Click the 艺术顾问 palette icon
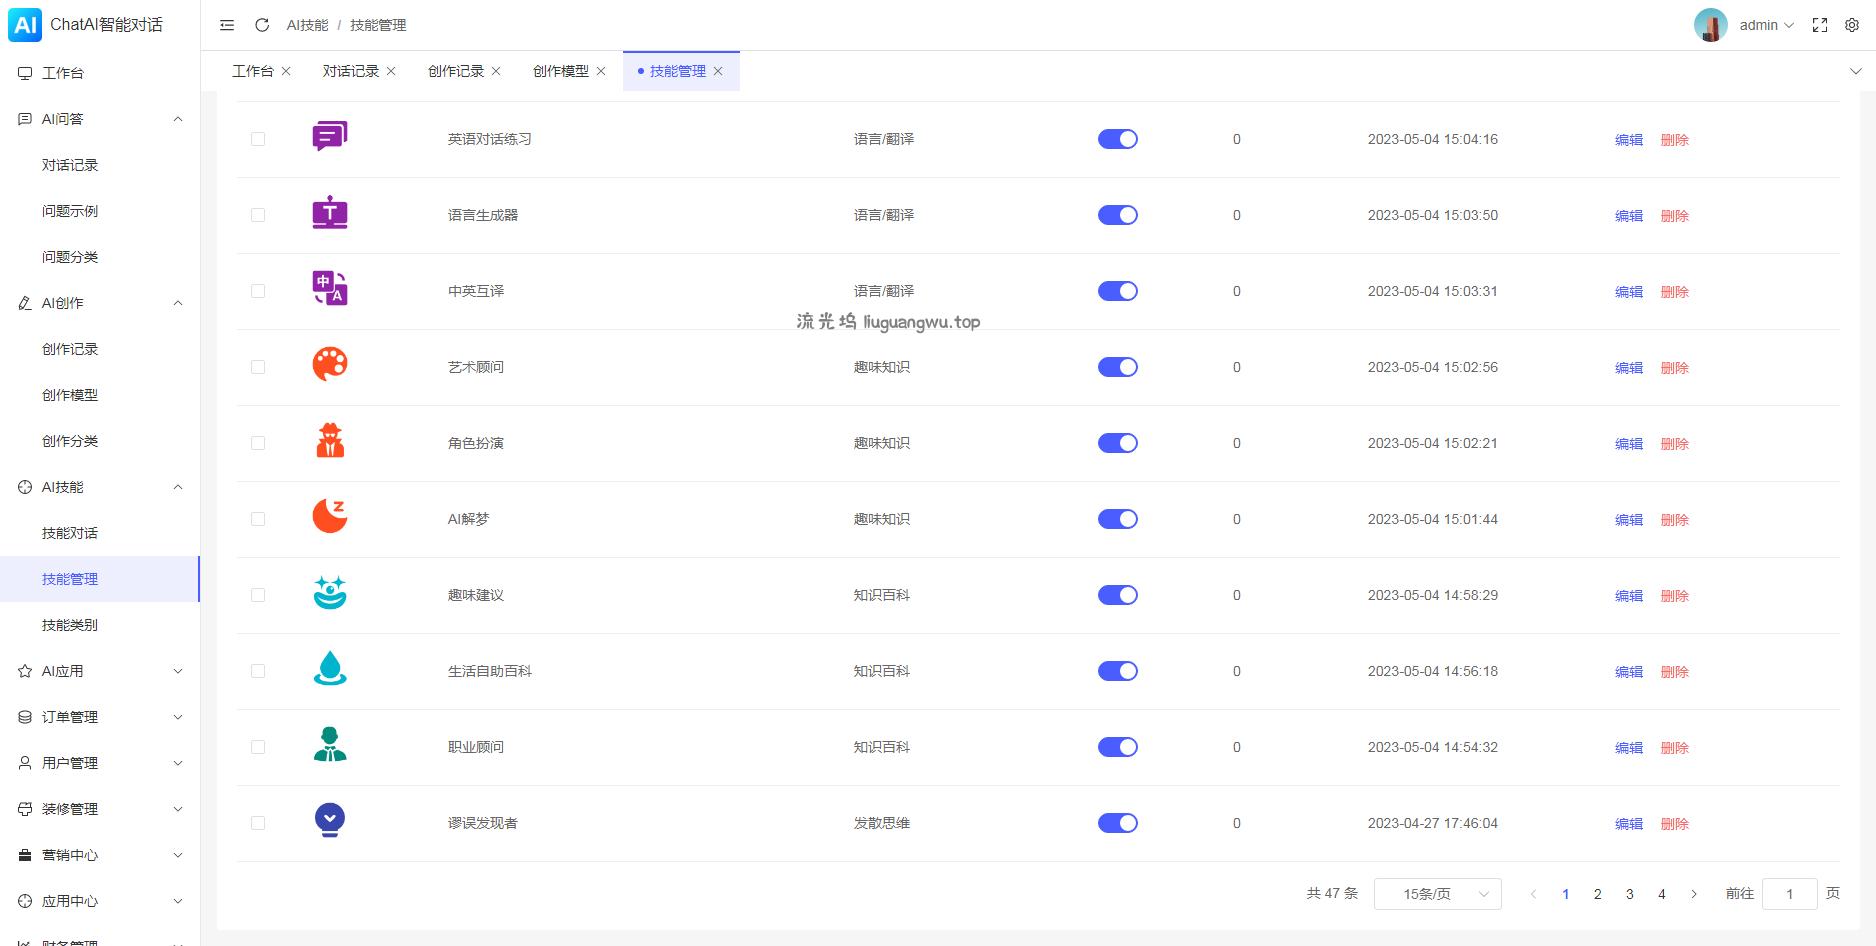Image resolution: width=1876 pixels, height=946 pixels. [x=330, y=366]
